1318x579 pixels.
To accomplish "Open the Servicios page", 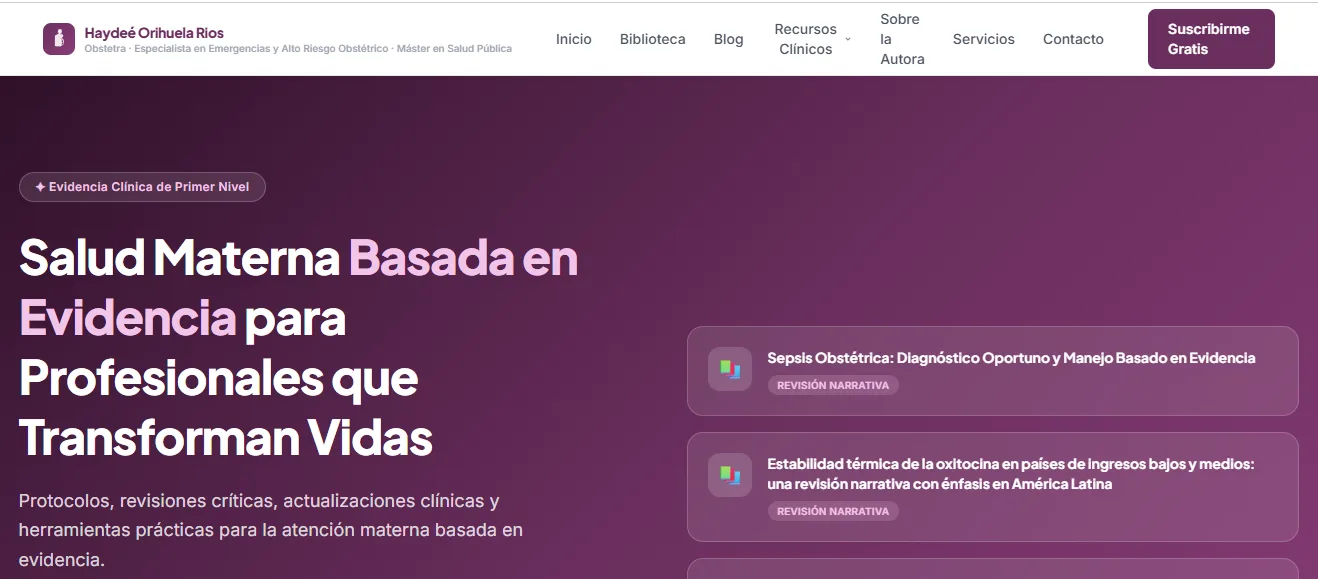I will pyautogui.click(x=984, y=39).
